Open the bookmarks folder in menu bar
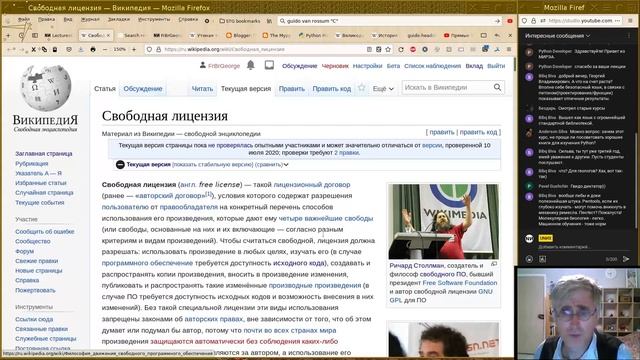This screenshot has height=360, width=640. (239, 21)
